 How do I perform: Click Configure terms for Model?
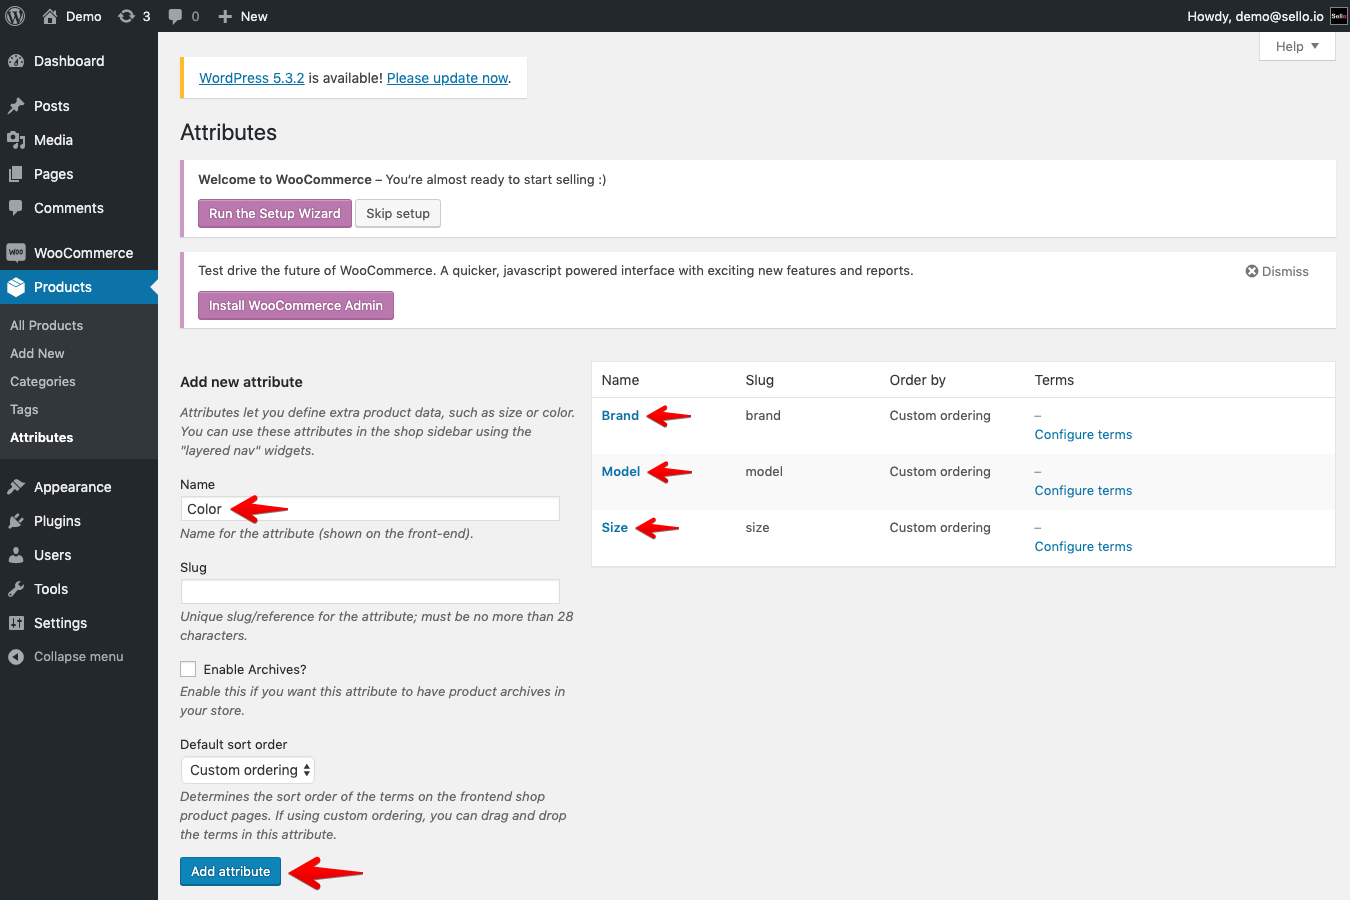point(1083,490)
